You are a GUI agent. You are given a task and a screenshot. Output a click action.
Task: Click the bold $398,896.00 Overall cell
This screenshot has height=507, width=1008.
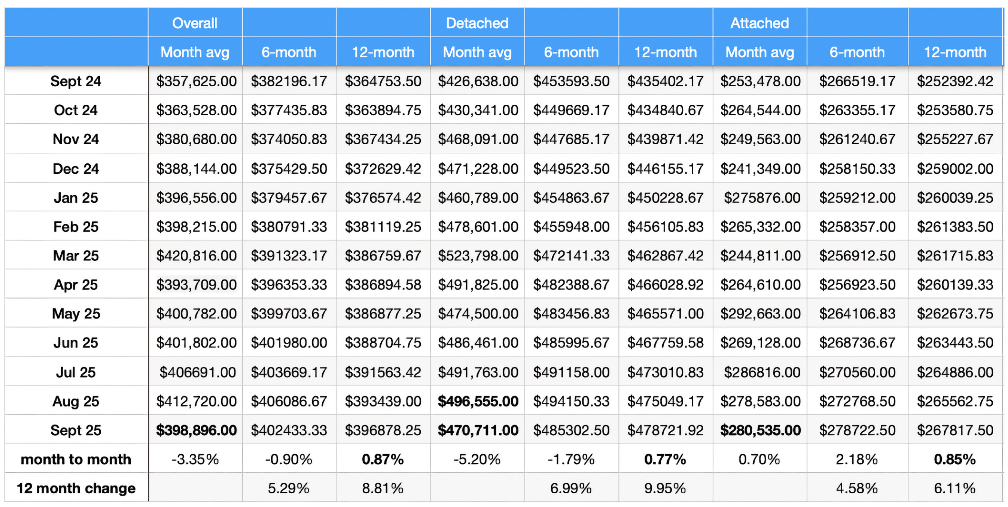(x=196, y=431)
